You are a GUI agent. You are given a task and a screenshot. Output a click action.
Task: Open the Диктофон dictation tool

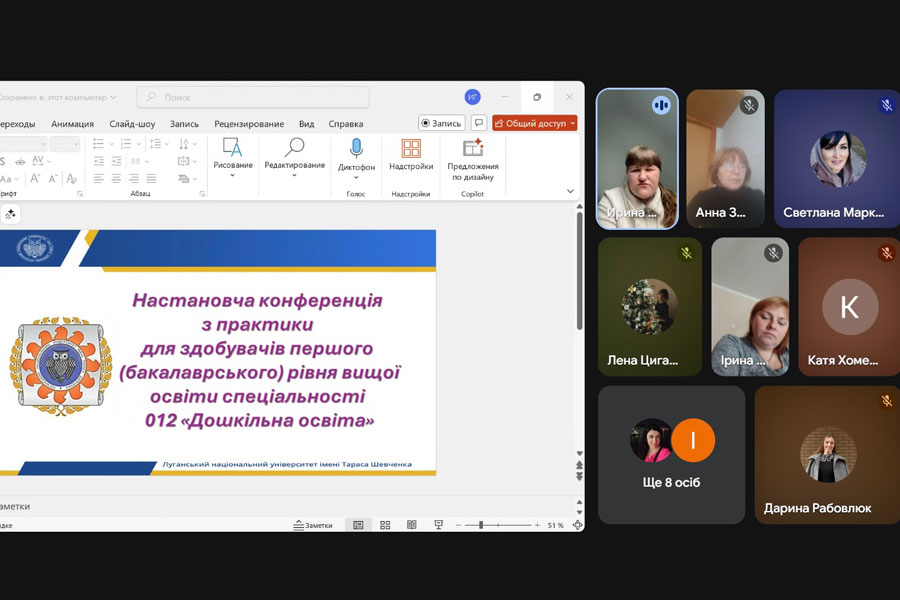[356, 155]
